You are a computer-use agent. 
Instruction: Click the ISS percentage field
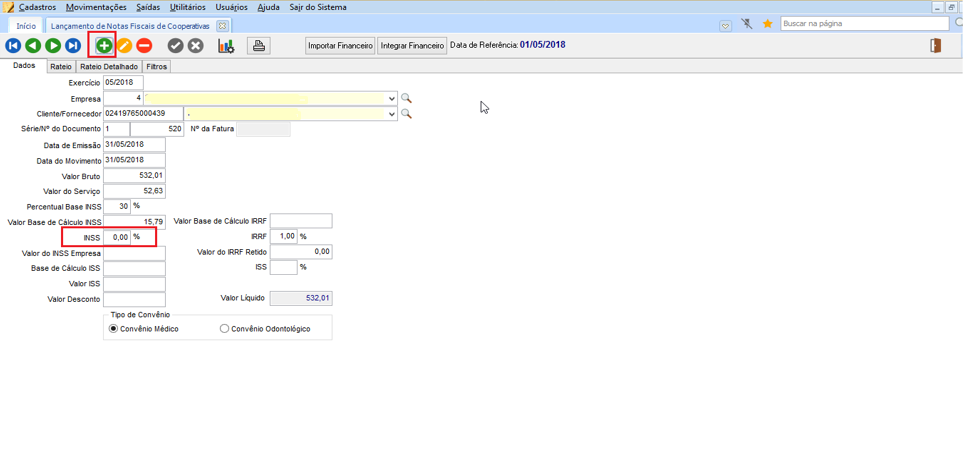pyautogui.click(x=284, y=267)
